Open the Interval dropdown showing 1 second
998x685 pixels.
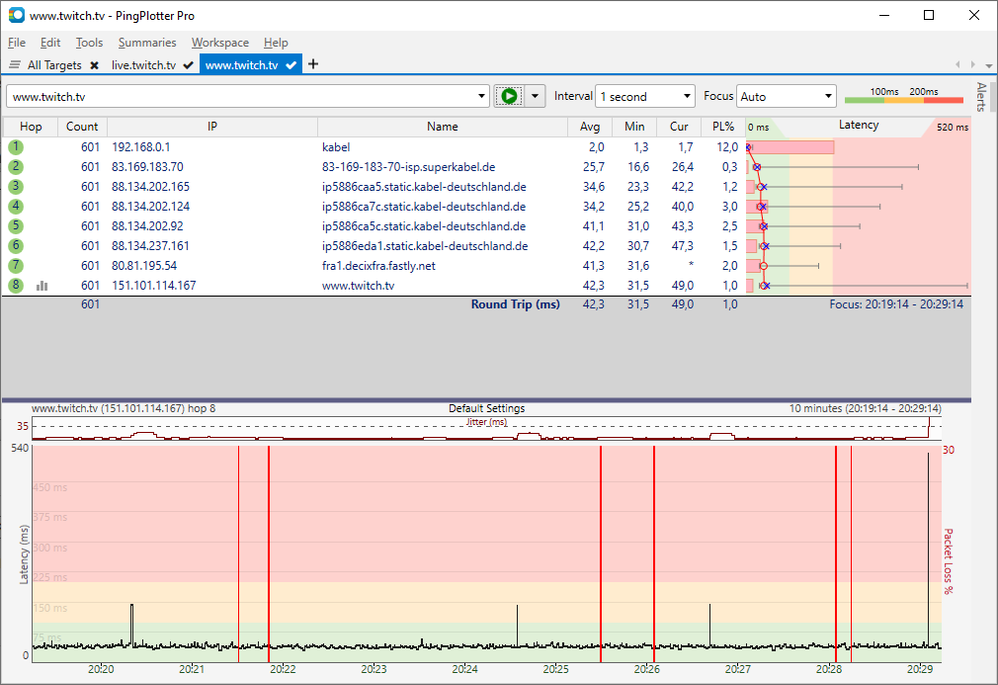point(645,96)
